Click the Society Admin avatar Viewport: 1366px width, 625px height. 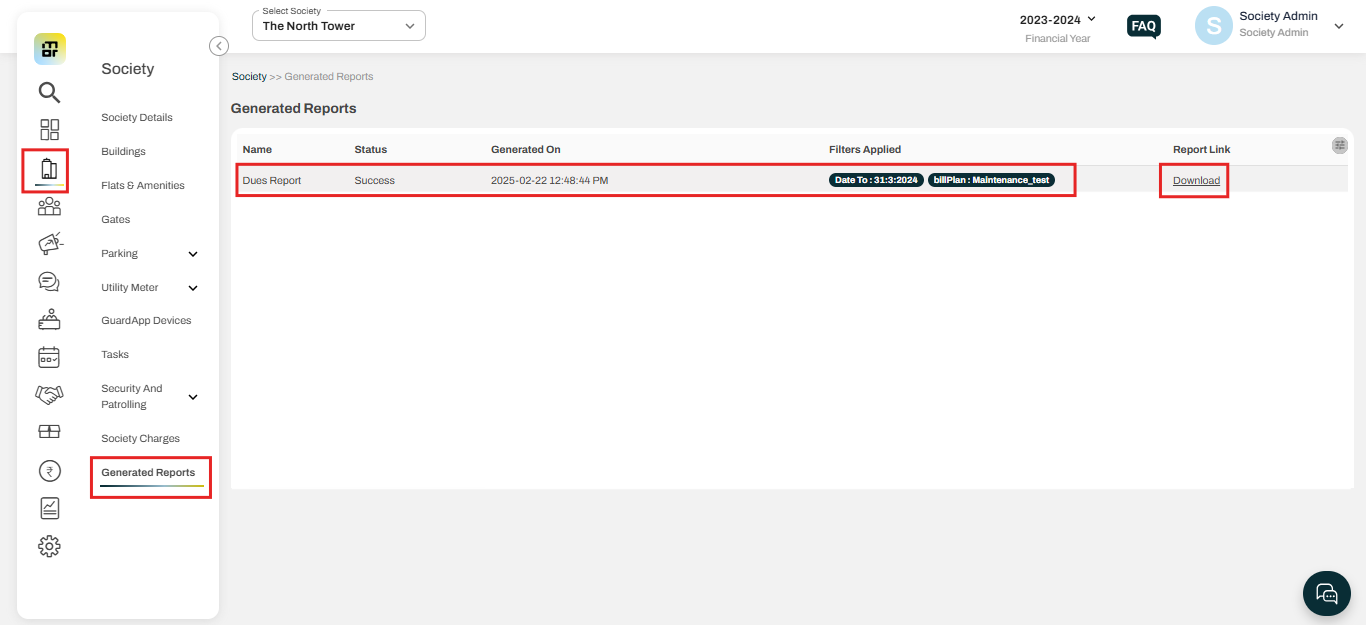pyautogui.click(x=1214, y=26)
